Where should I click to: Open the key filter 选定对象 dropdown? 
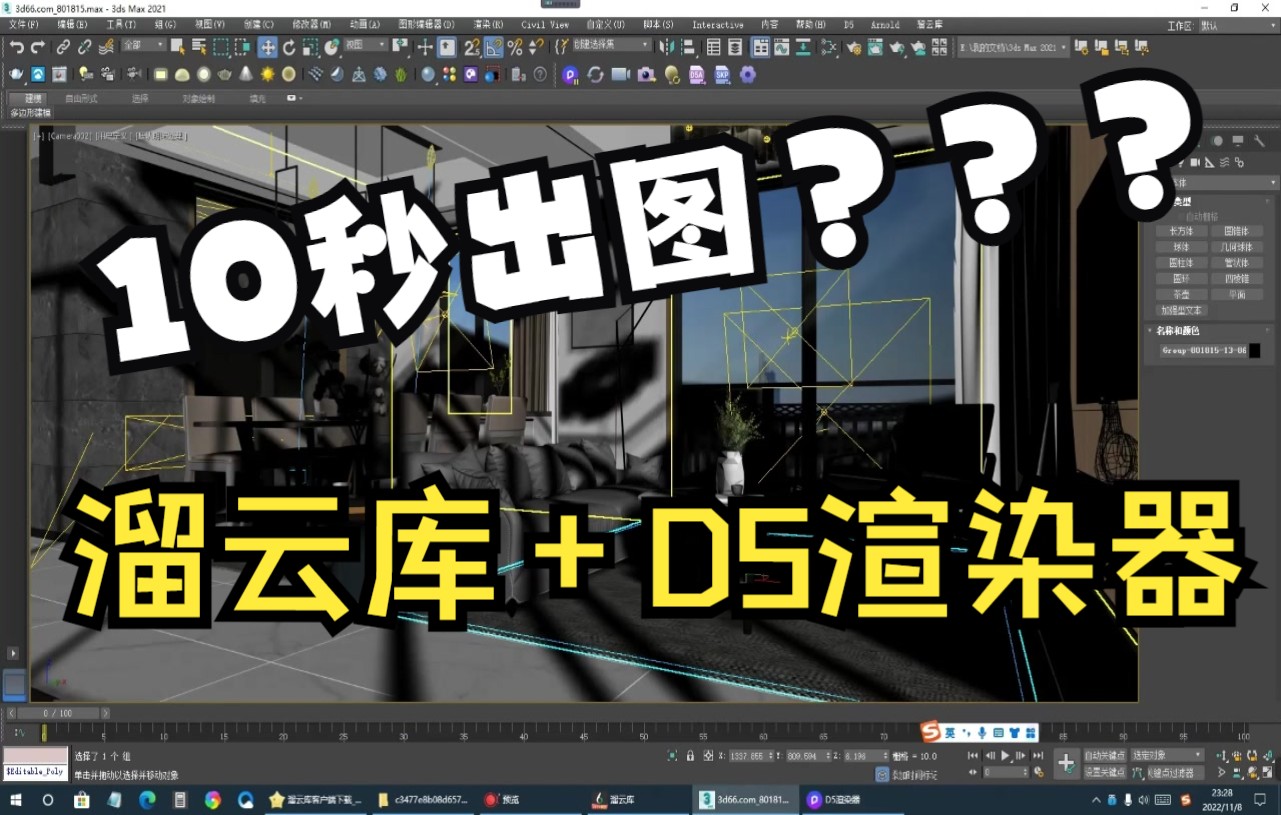click(1166, 756)
